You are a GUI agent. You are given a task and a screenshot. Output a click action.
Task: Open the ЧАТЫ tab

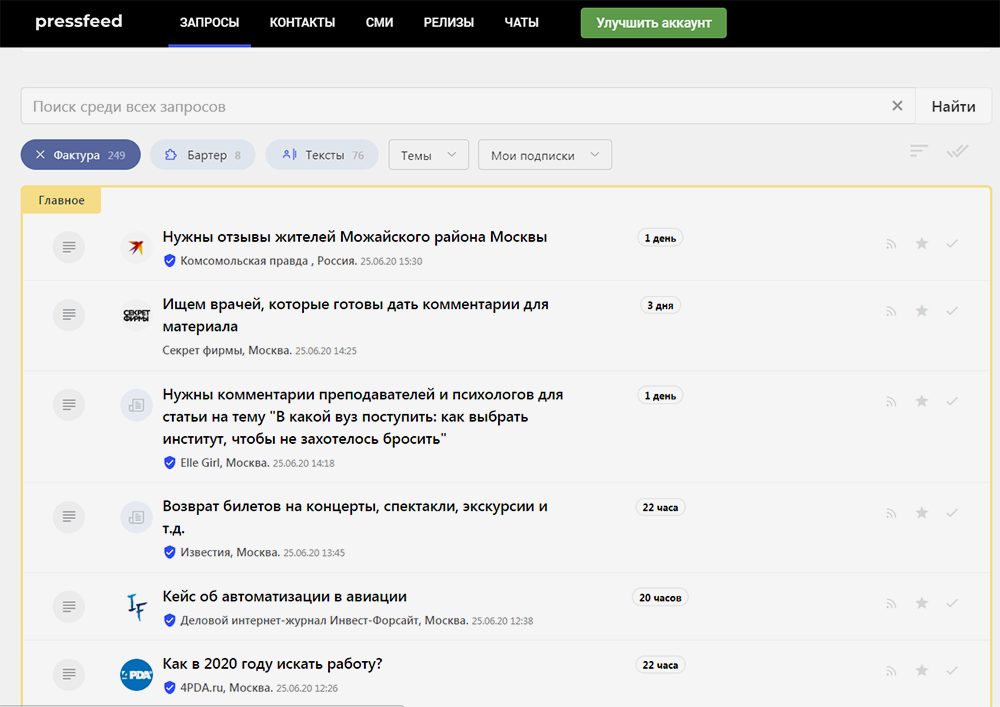point(522,22)
